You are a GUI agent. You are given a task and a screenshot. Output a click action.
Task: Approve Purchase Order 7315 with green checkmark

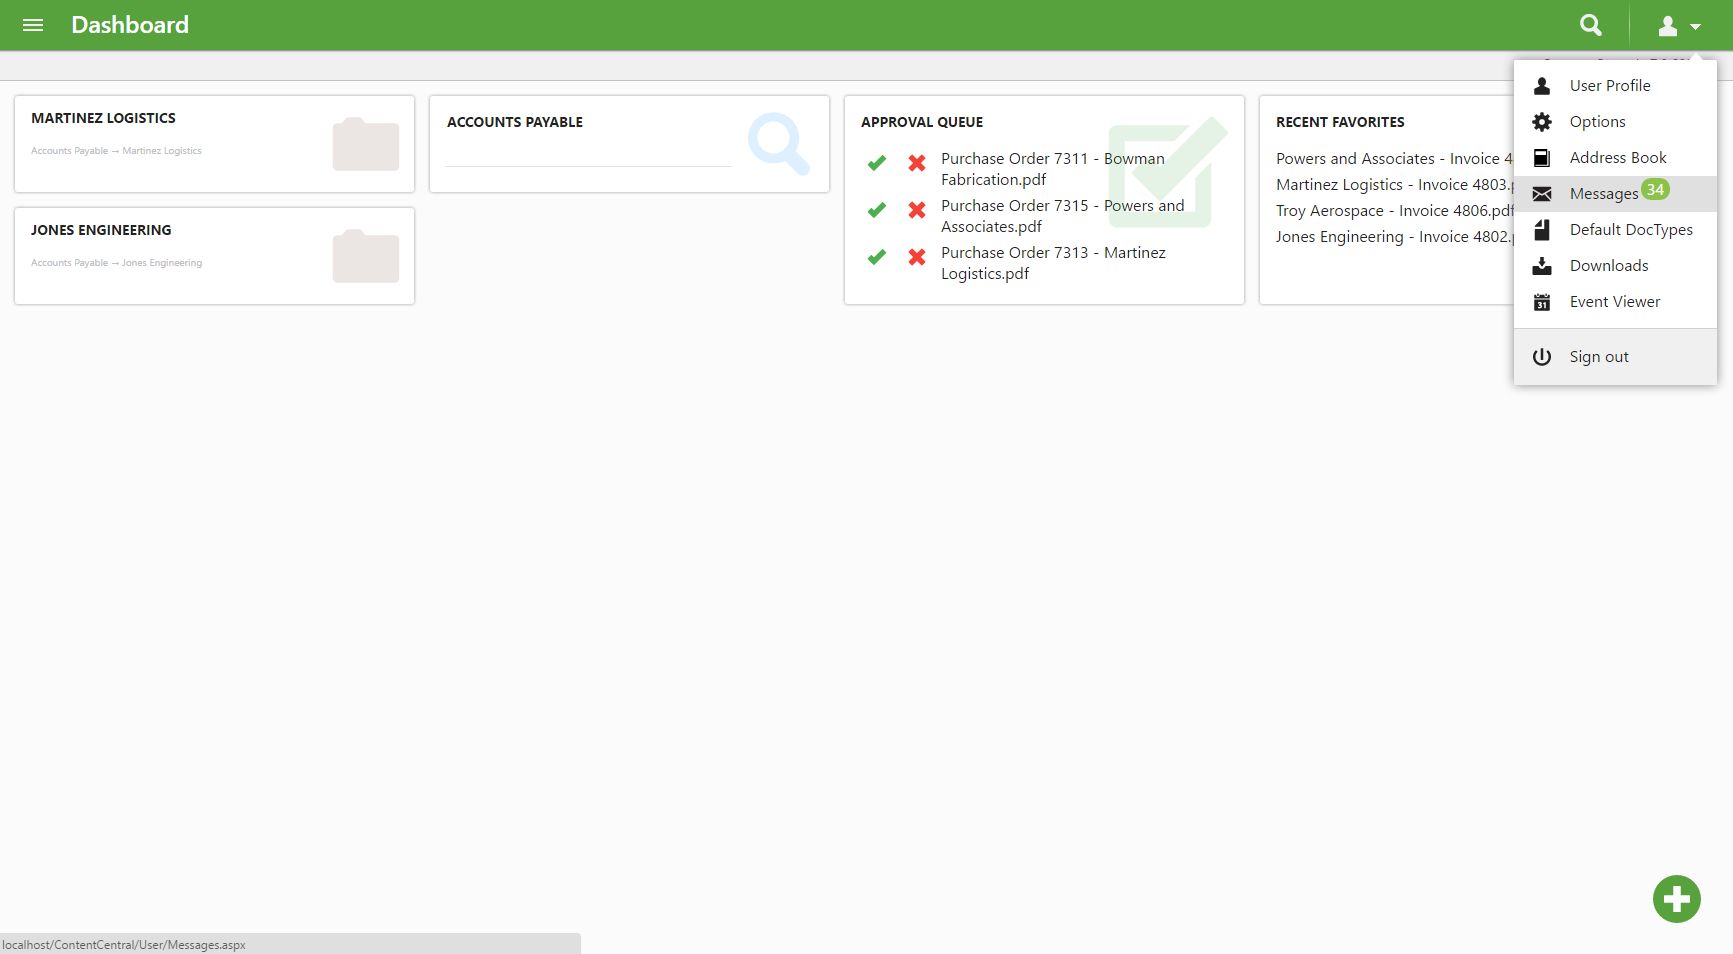(x=877, y=210)
